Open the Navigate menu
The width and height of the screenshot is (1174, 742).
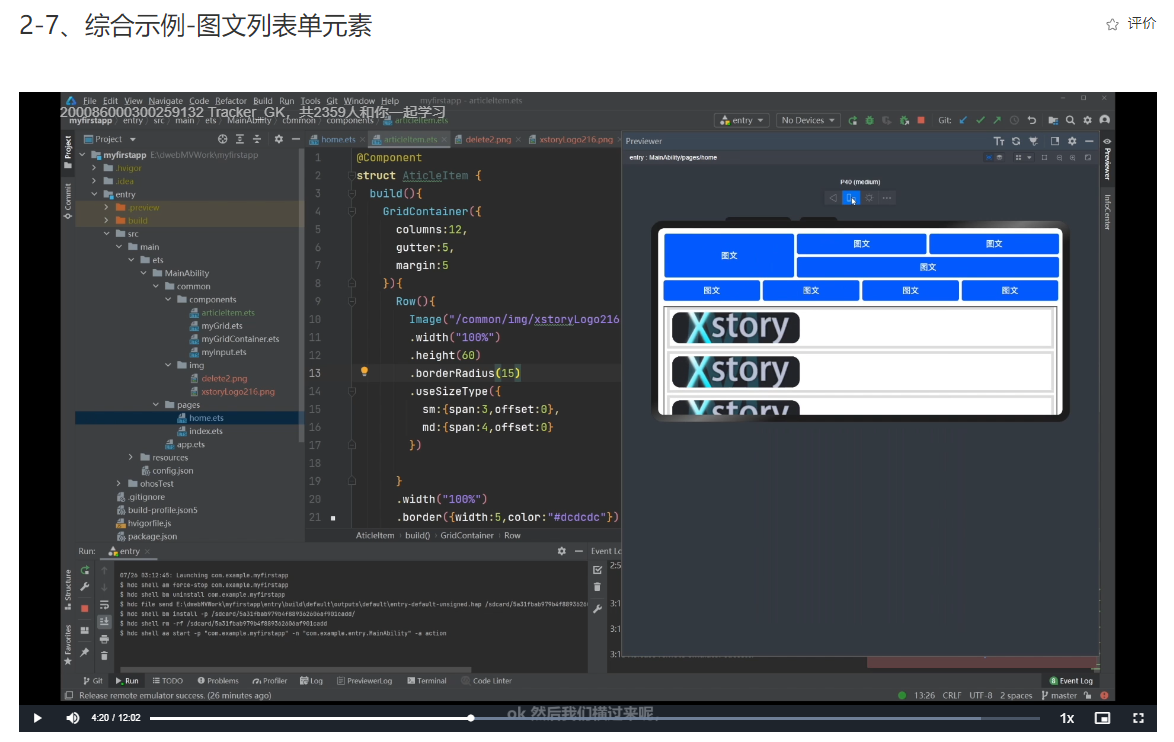[x=165, y=101]
